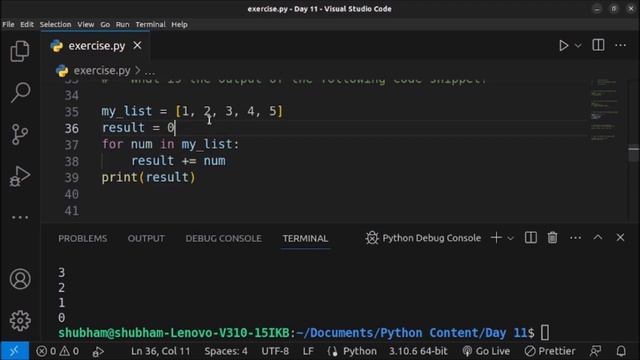The width and height of the screenshot is (640, 360).
Task: Change file encoding UTF-8
Action: [275, 351]
